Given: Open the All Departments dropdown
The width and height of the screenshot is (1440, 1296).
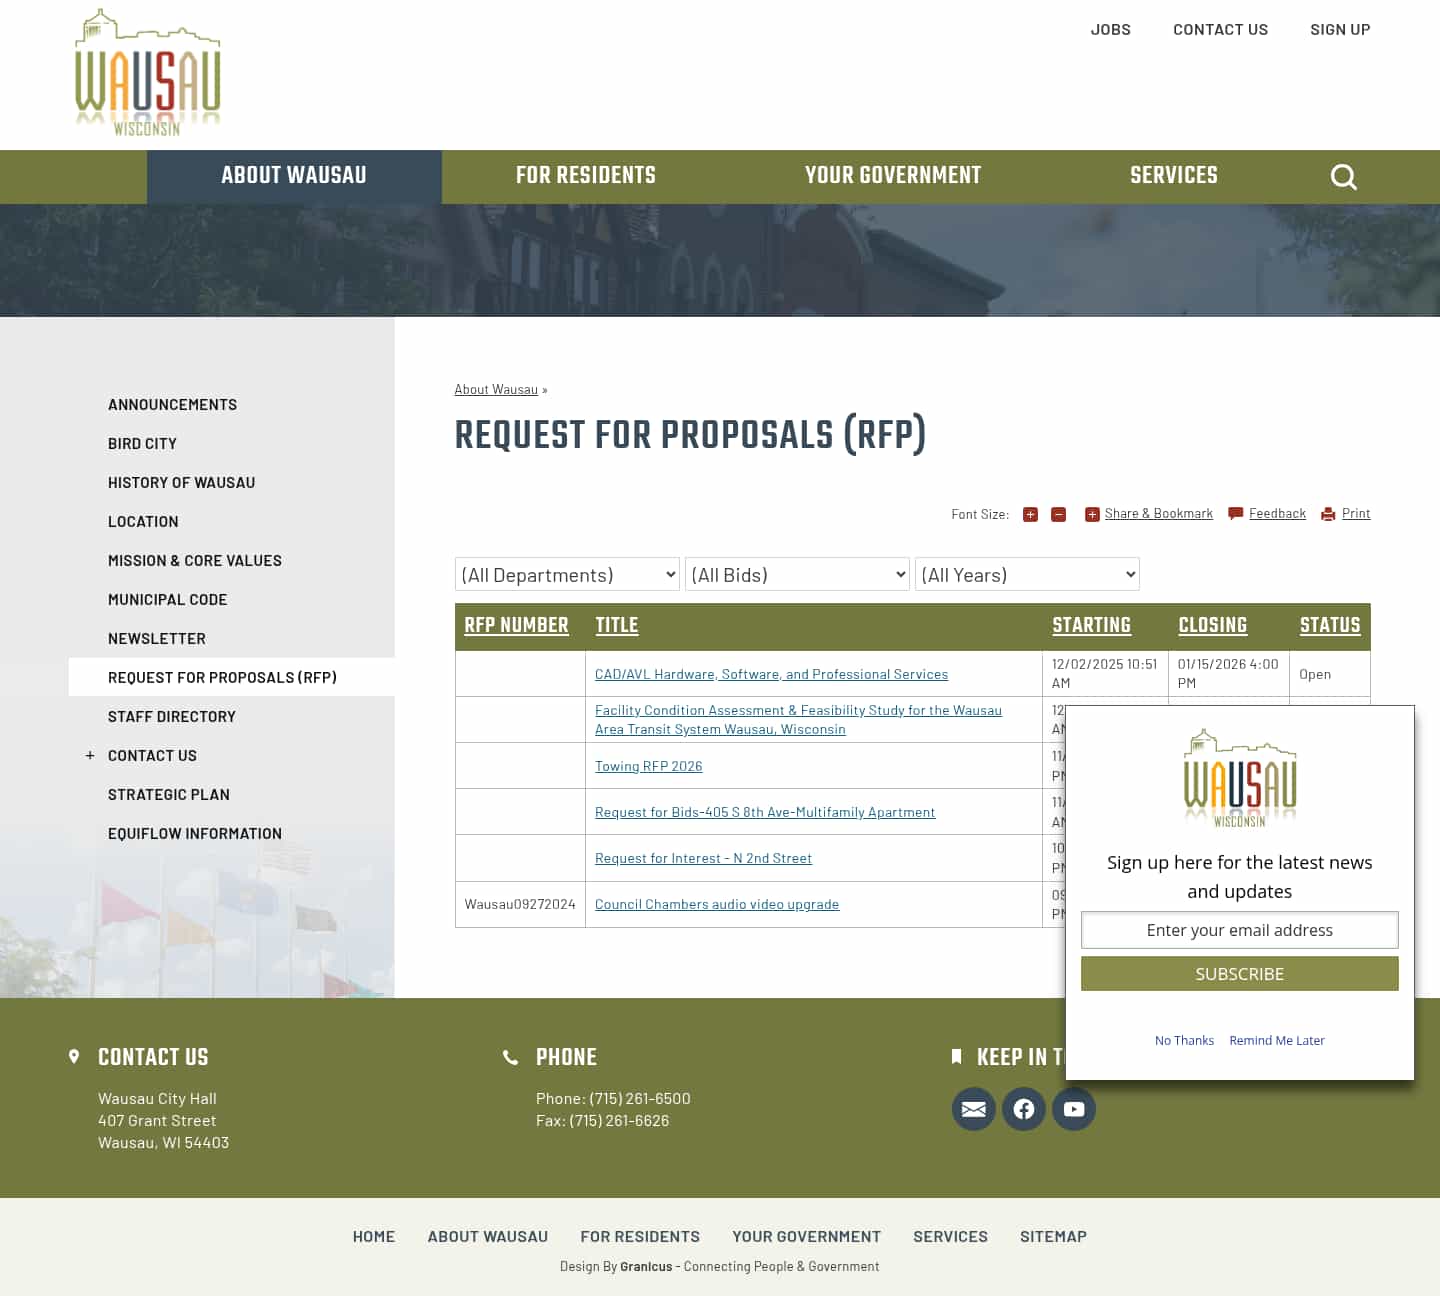Looking at the screenshot, I should click(x=566, y=574).
